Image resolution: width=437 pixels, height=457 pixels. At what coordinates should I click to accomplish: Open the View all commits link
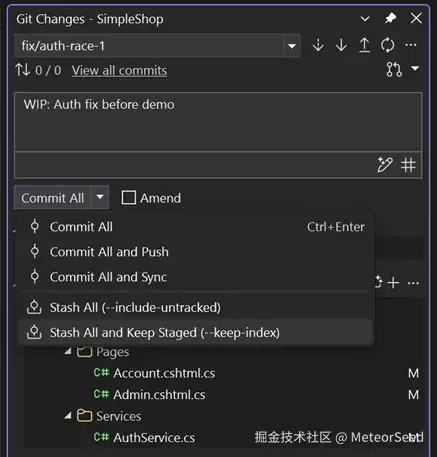[119, 71]
